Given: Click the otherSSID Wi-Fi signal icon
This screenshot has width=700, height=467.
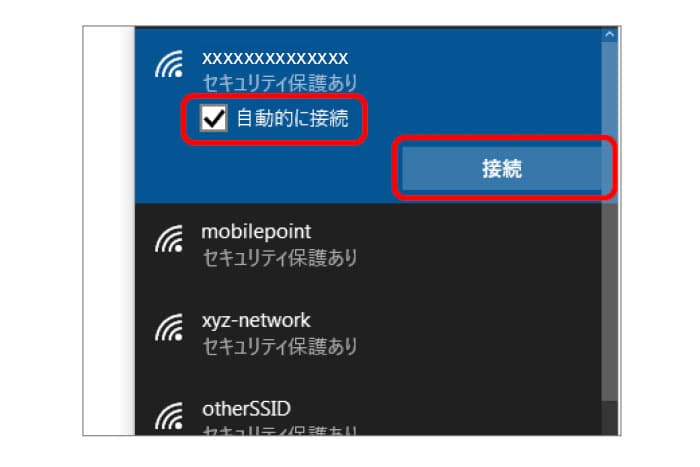Looking at the screenshot, I should click(169, 416).
